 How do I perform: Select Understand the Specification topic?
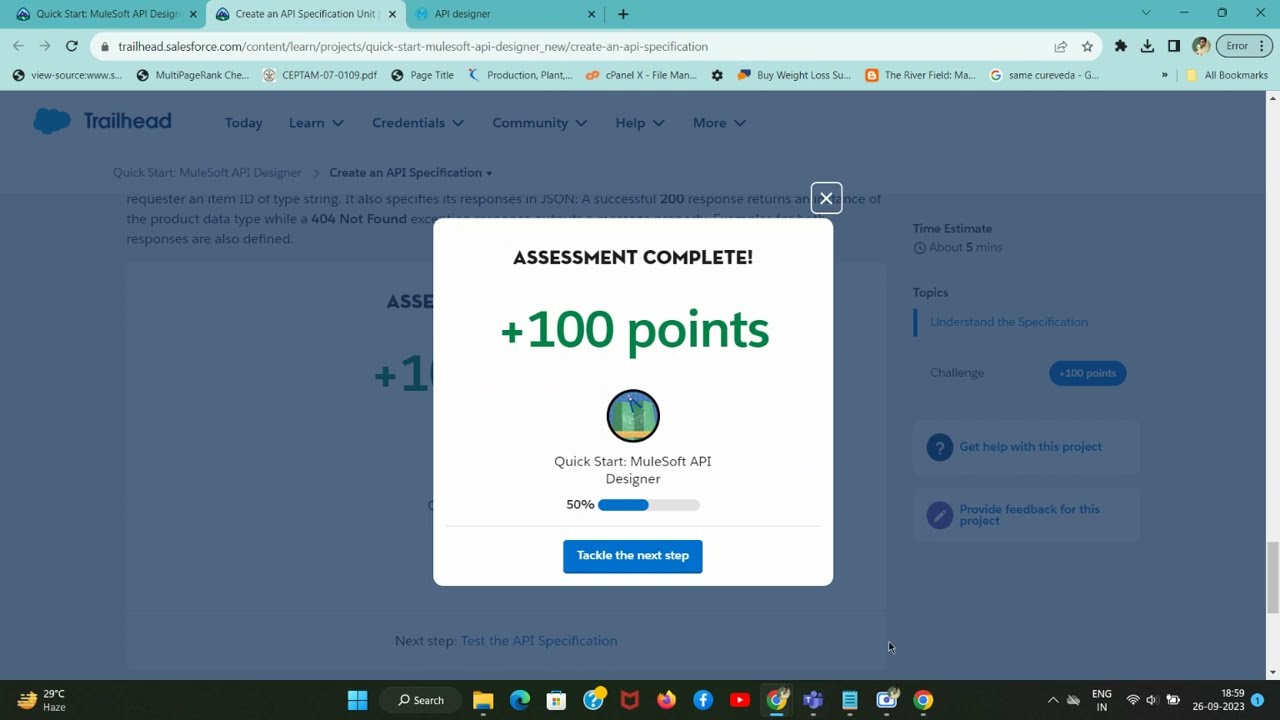(x=1009, y=322)
